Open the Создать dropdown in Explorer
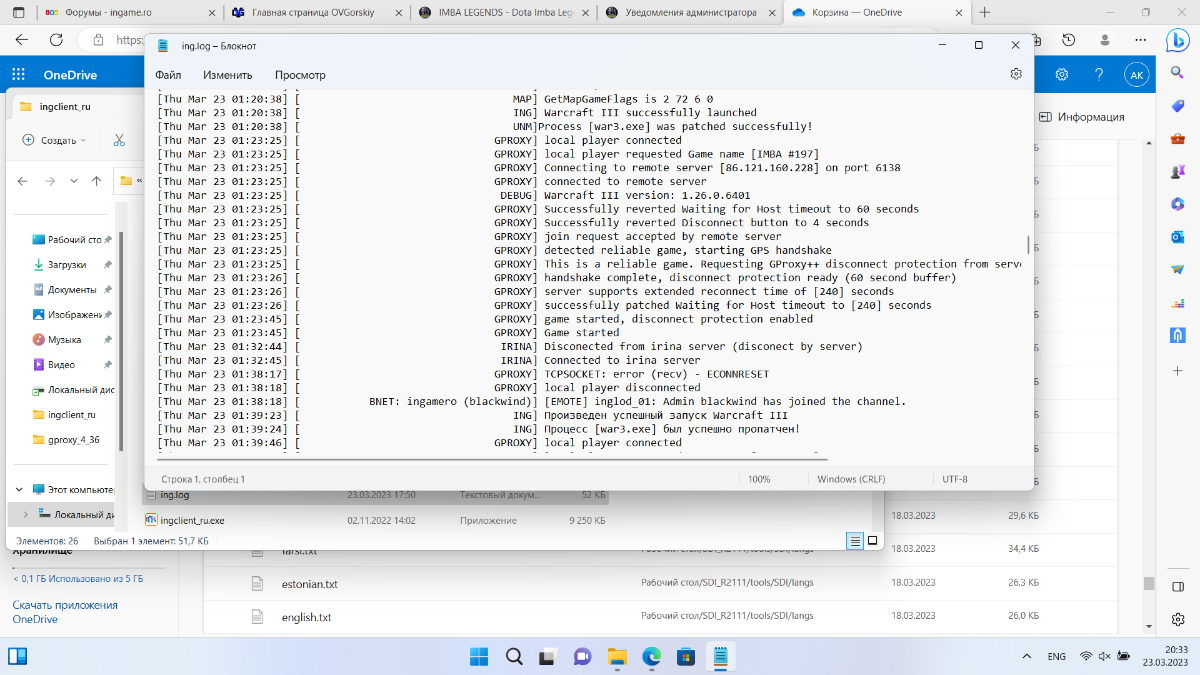 (54, 141)
